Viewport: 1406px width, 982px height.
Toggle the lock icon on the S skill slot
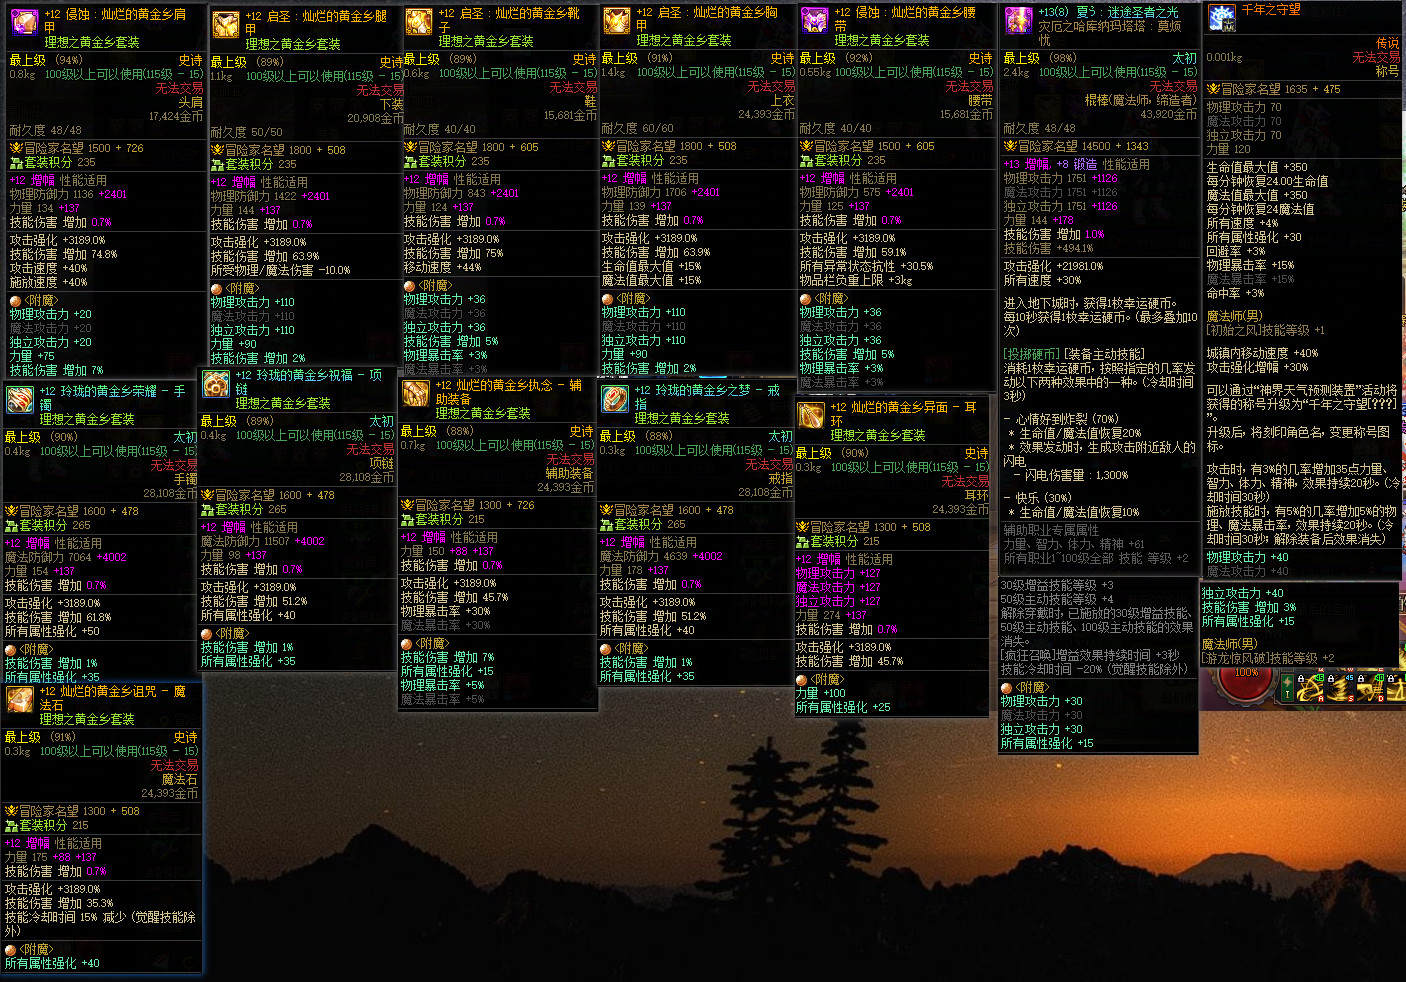1331,678
